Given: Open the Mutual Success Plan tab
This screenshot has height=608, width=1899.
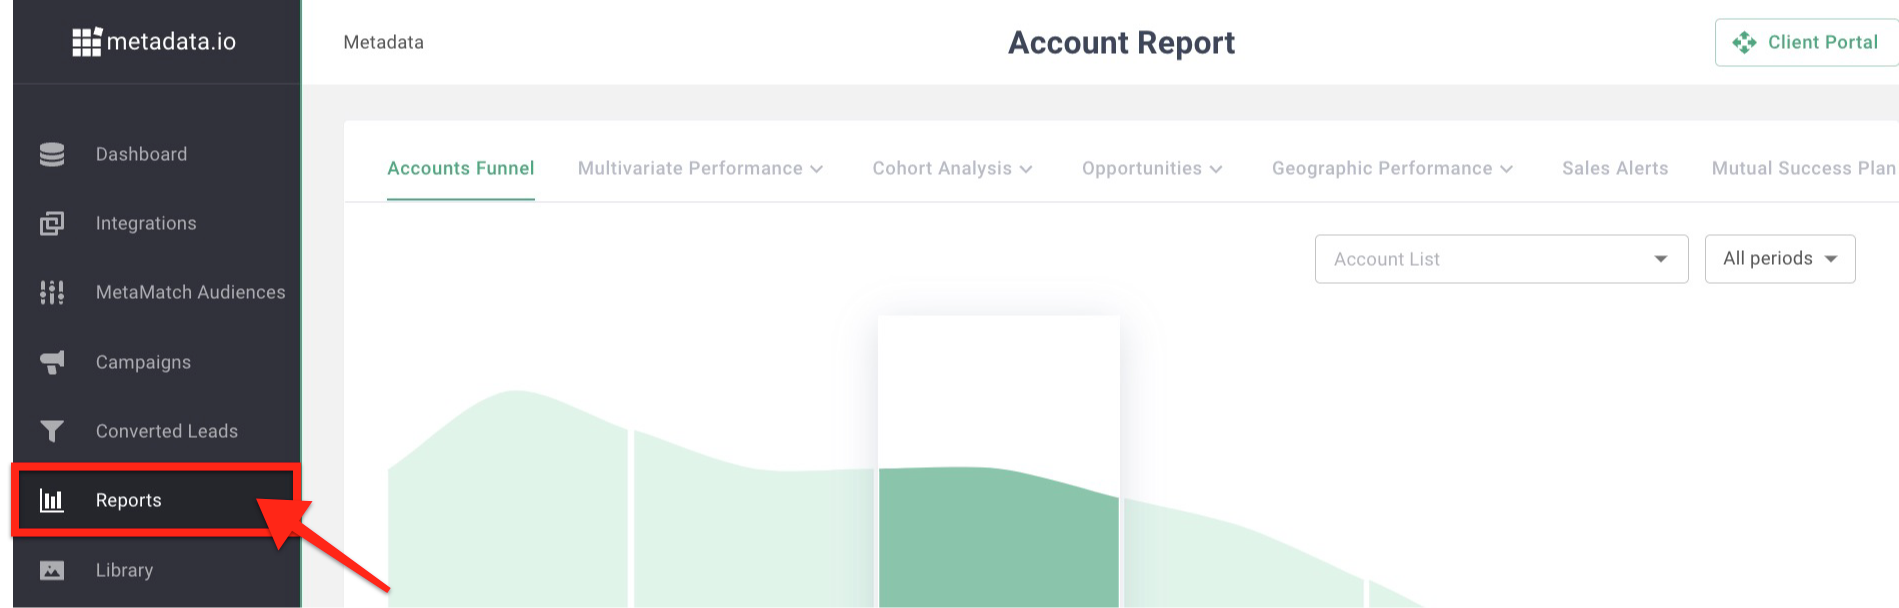Looking at the screenshot, I should [1803, 169].
